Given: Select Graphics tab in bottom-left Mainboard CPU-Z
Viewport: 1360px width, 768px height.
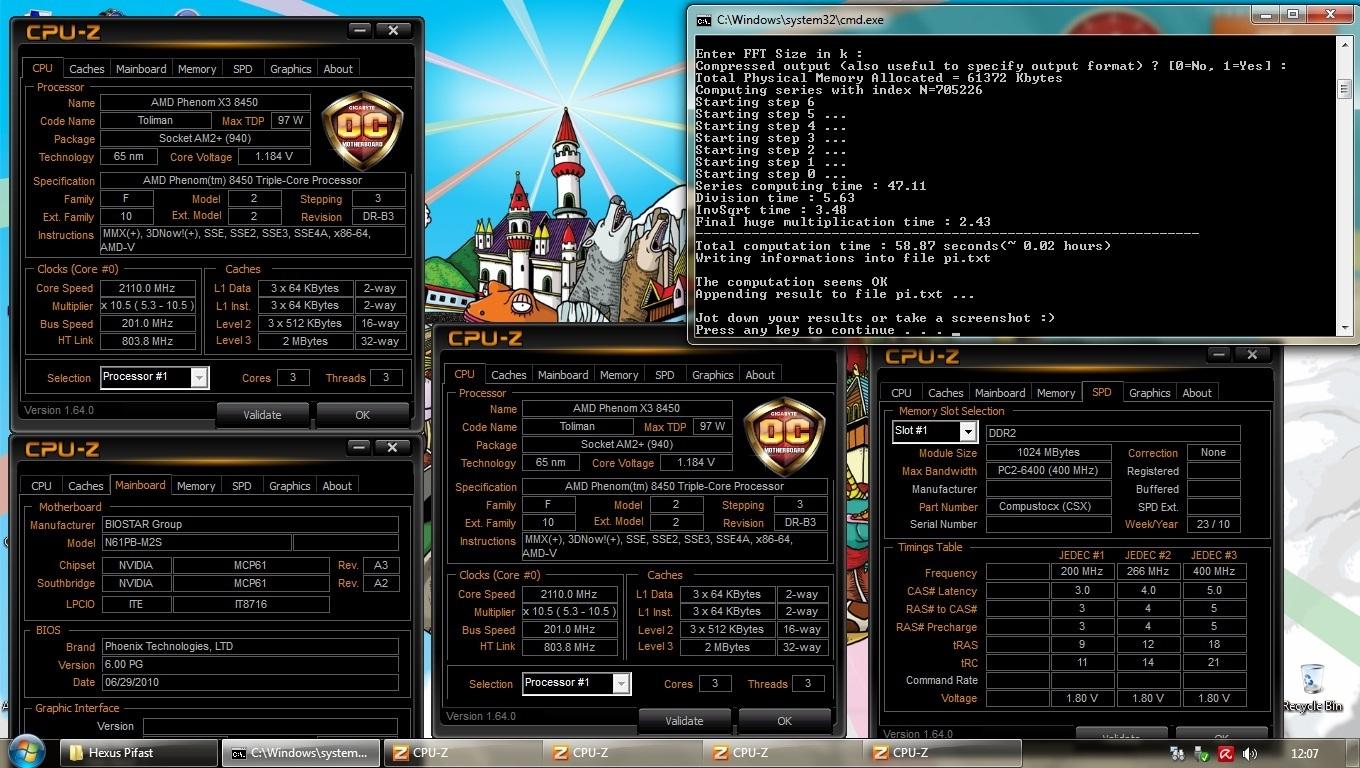Looking at the screenshot, I should pos(290,486).
